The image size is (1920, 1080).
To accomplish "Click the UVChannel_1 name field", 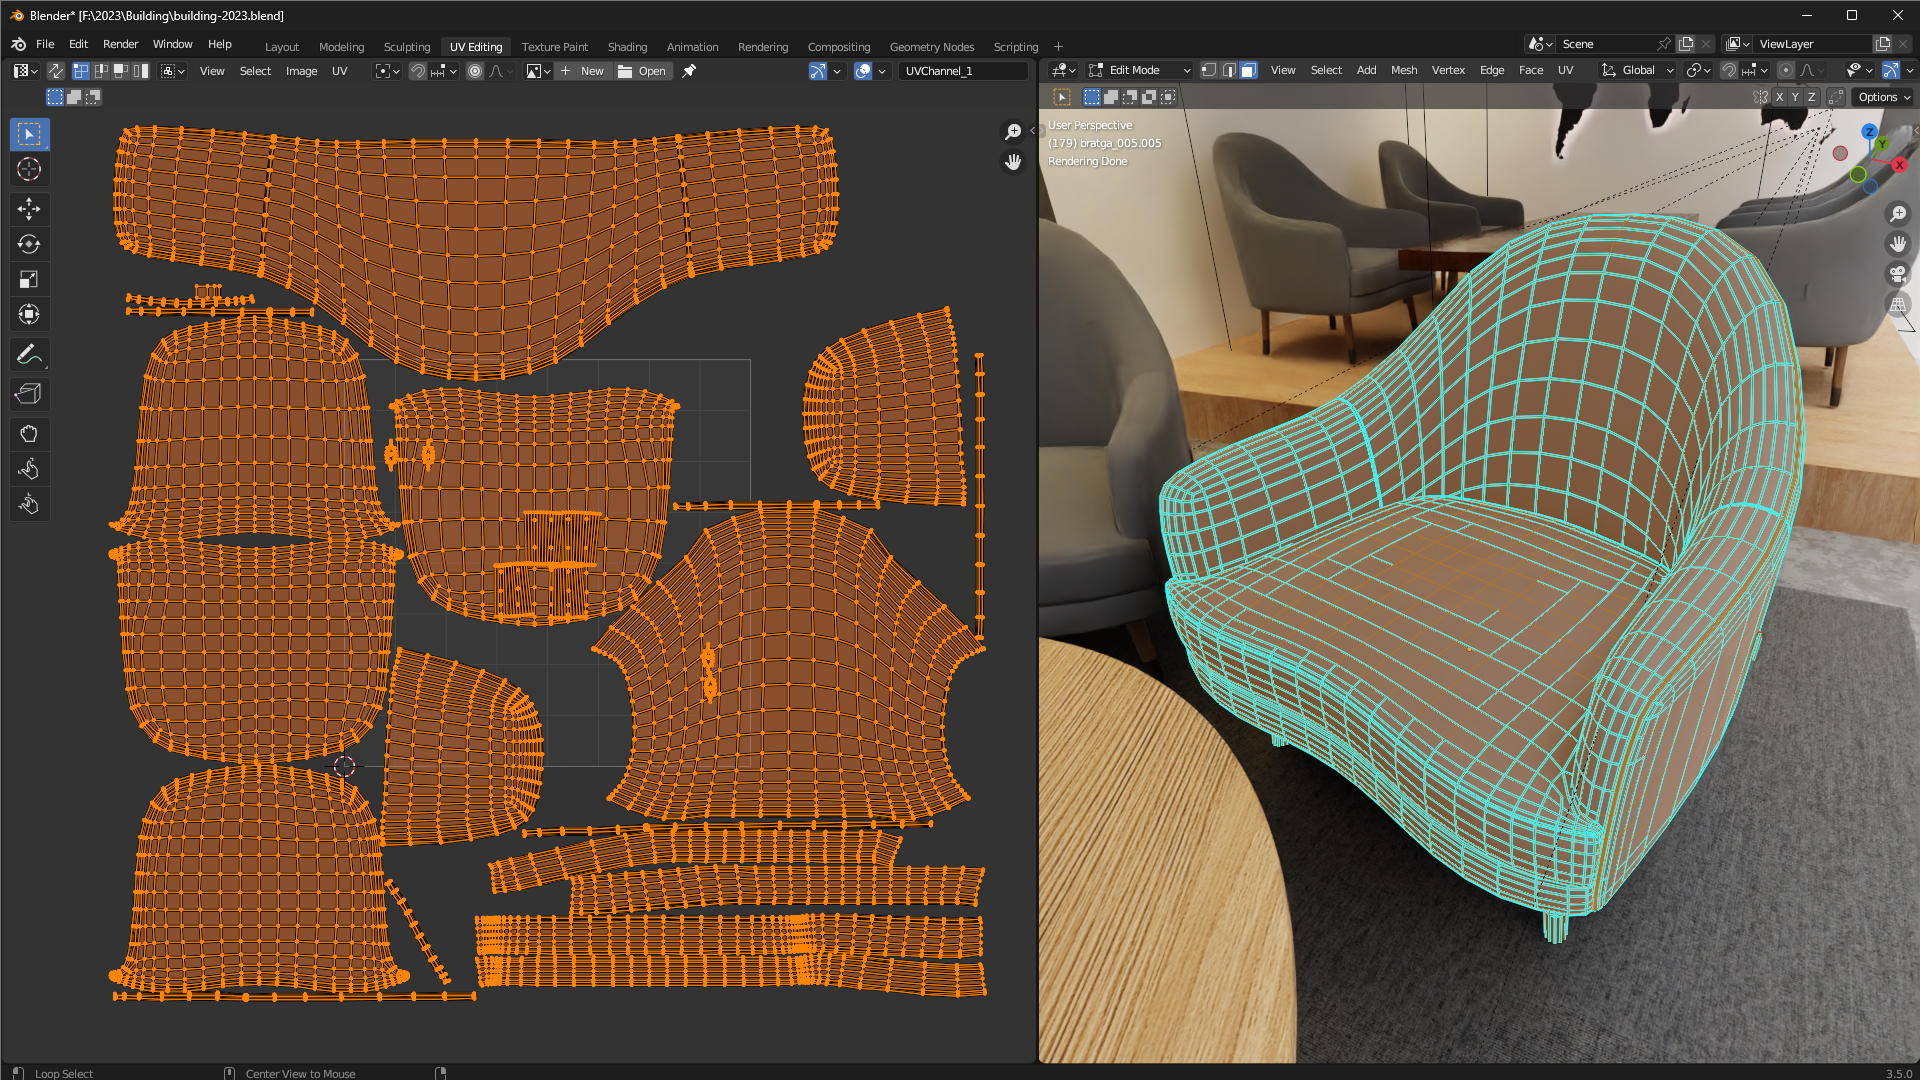I will coord(962,71).
